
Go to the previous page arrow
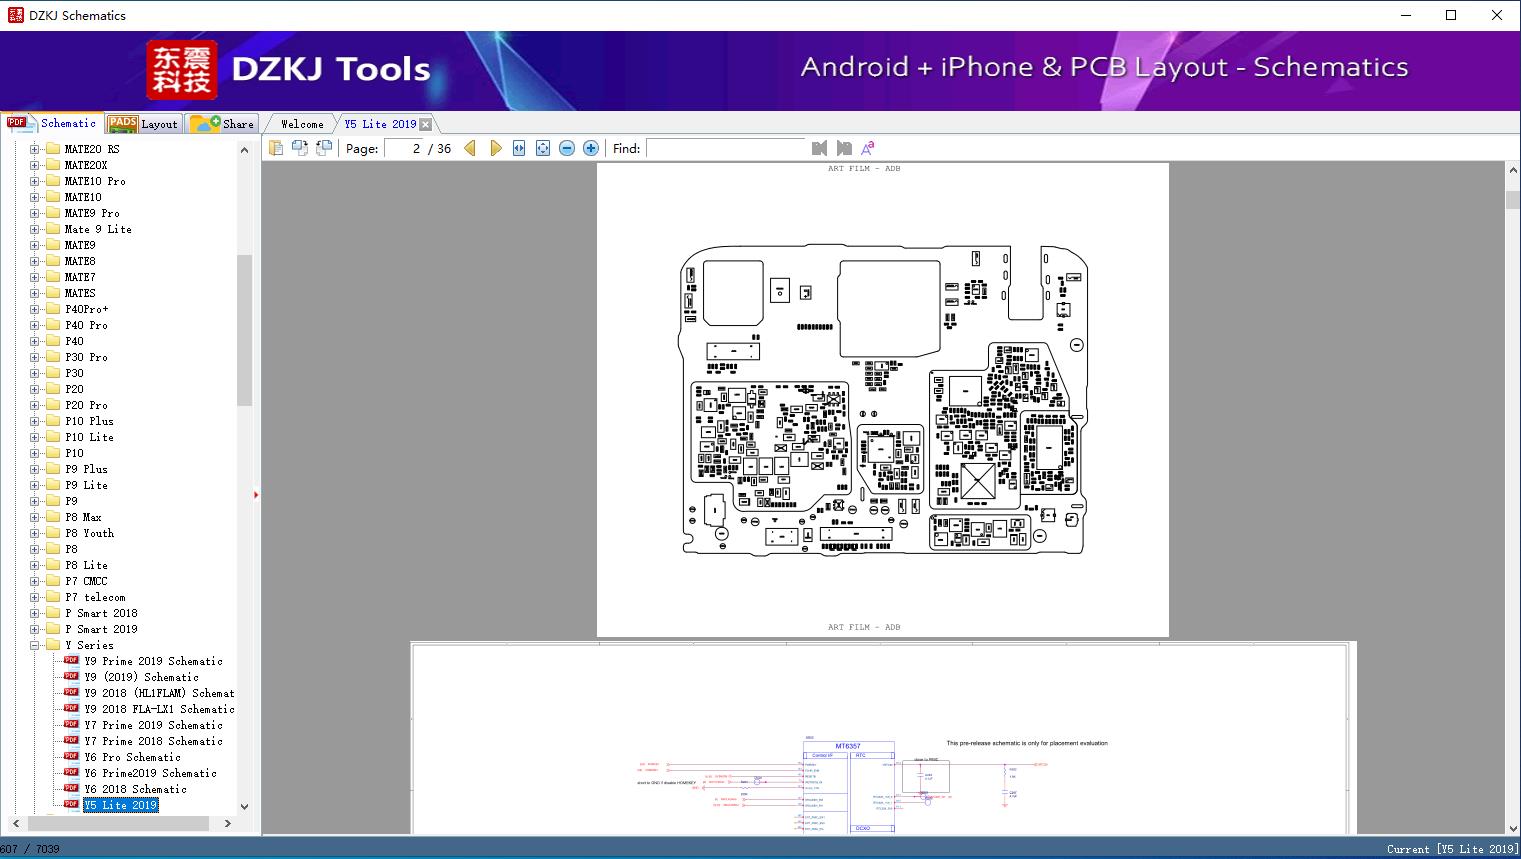click(470, 148)
